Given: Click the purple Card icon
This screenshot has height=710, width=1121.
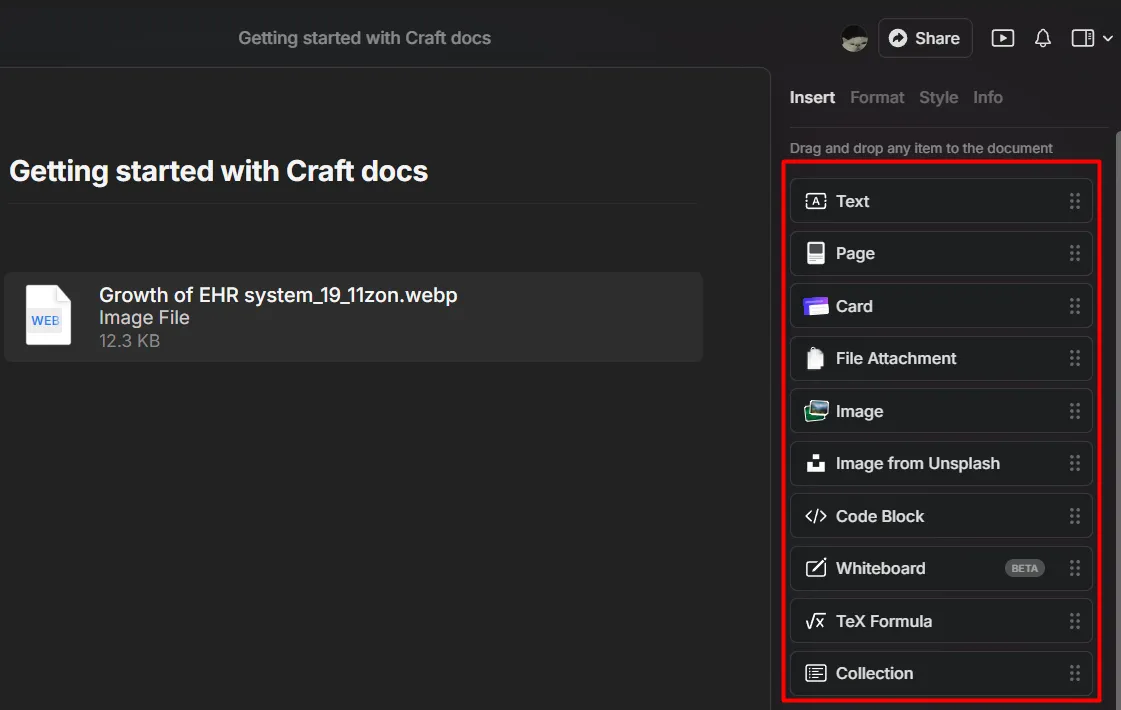Looking at the screenshot, I should (x=816, y=306).
